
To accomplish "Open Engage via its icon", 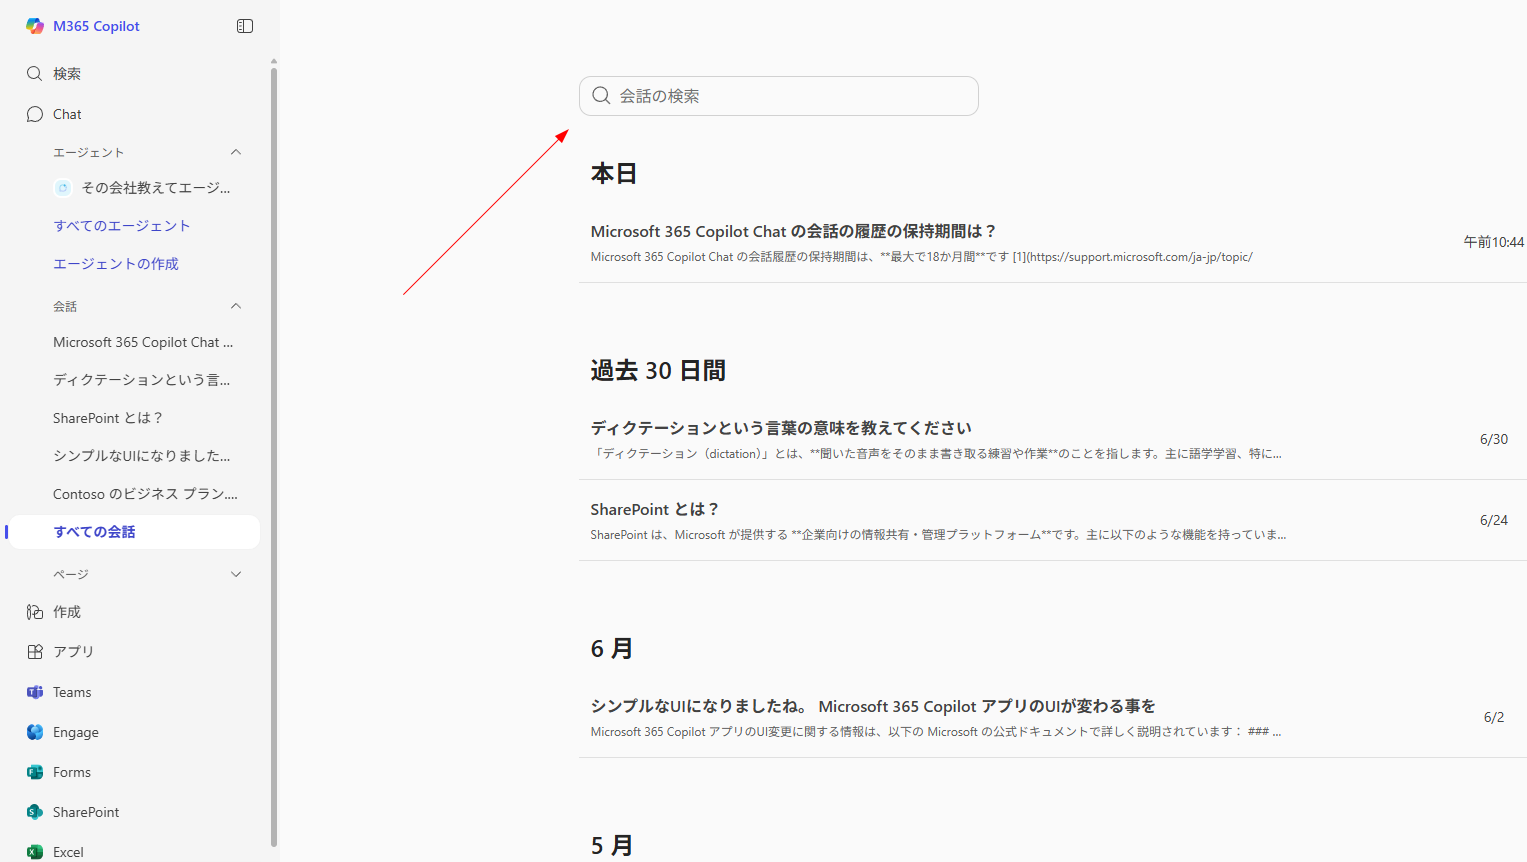I will pyautogui.click(x=34, y=732).
